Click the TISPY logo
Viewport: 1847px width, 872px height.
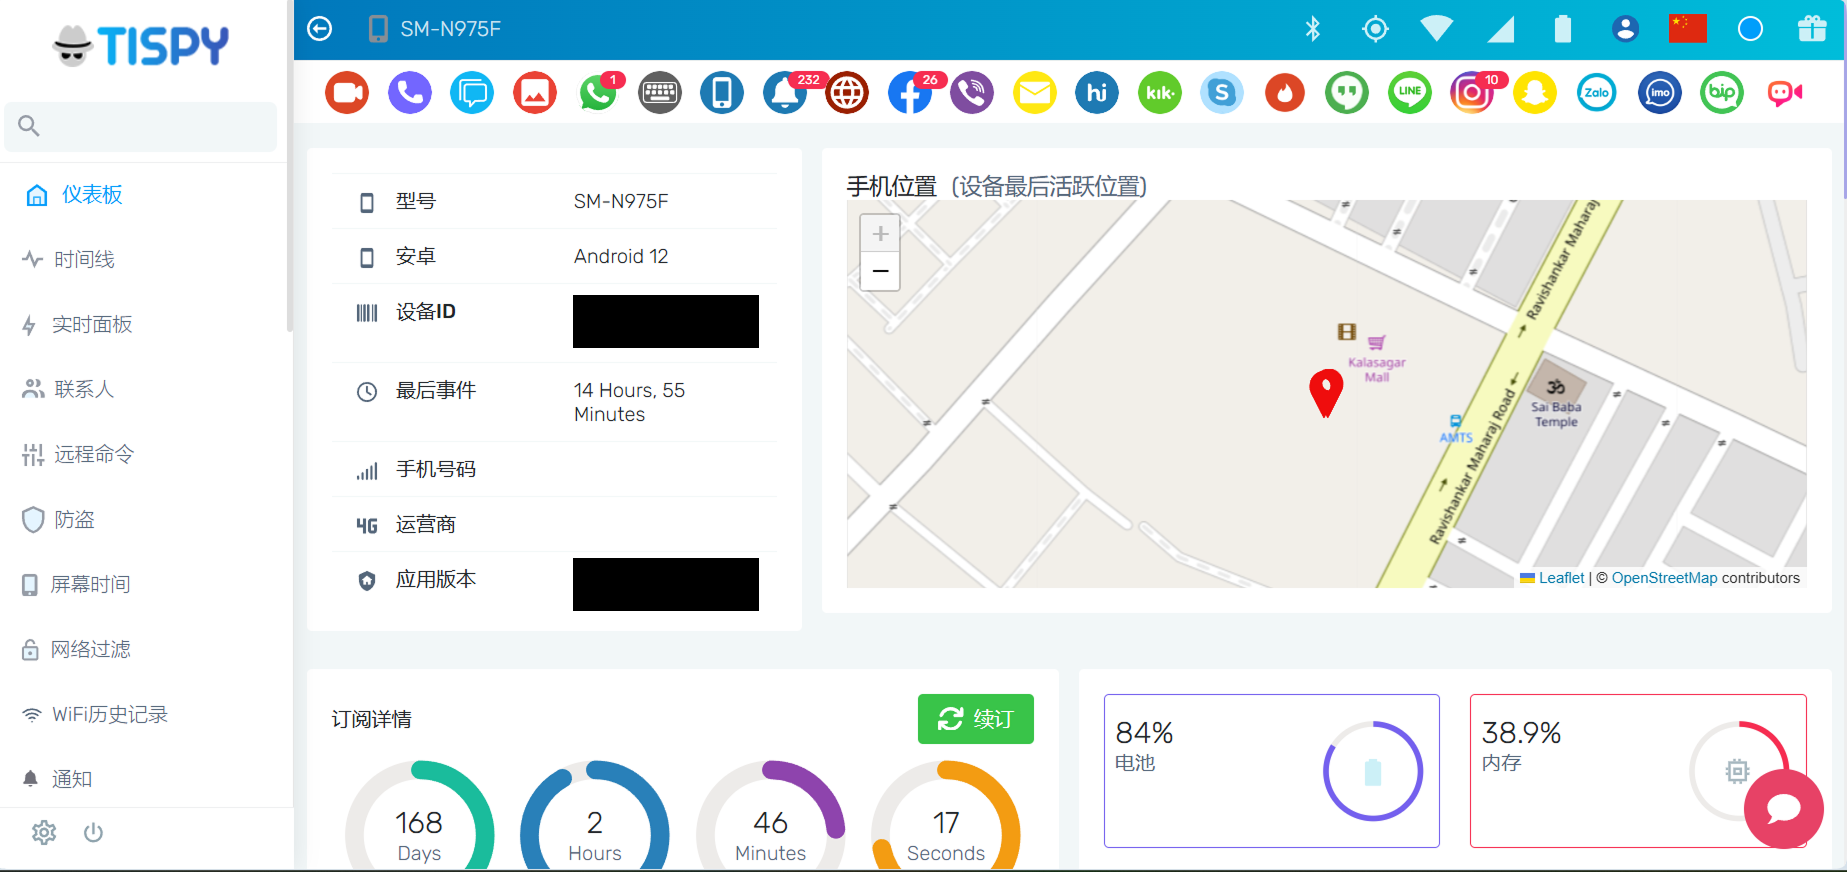(x=141, y=45)
